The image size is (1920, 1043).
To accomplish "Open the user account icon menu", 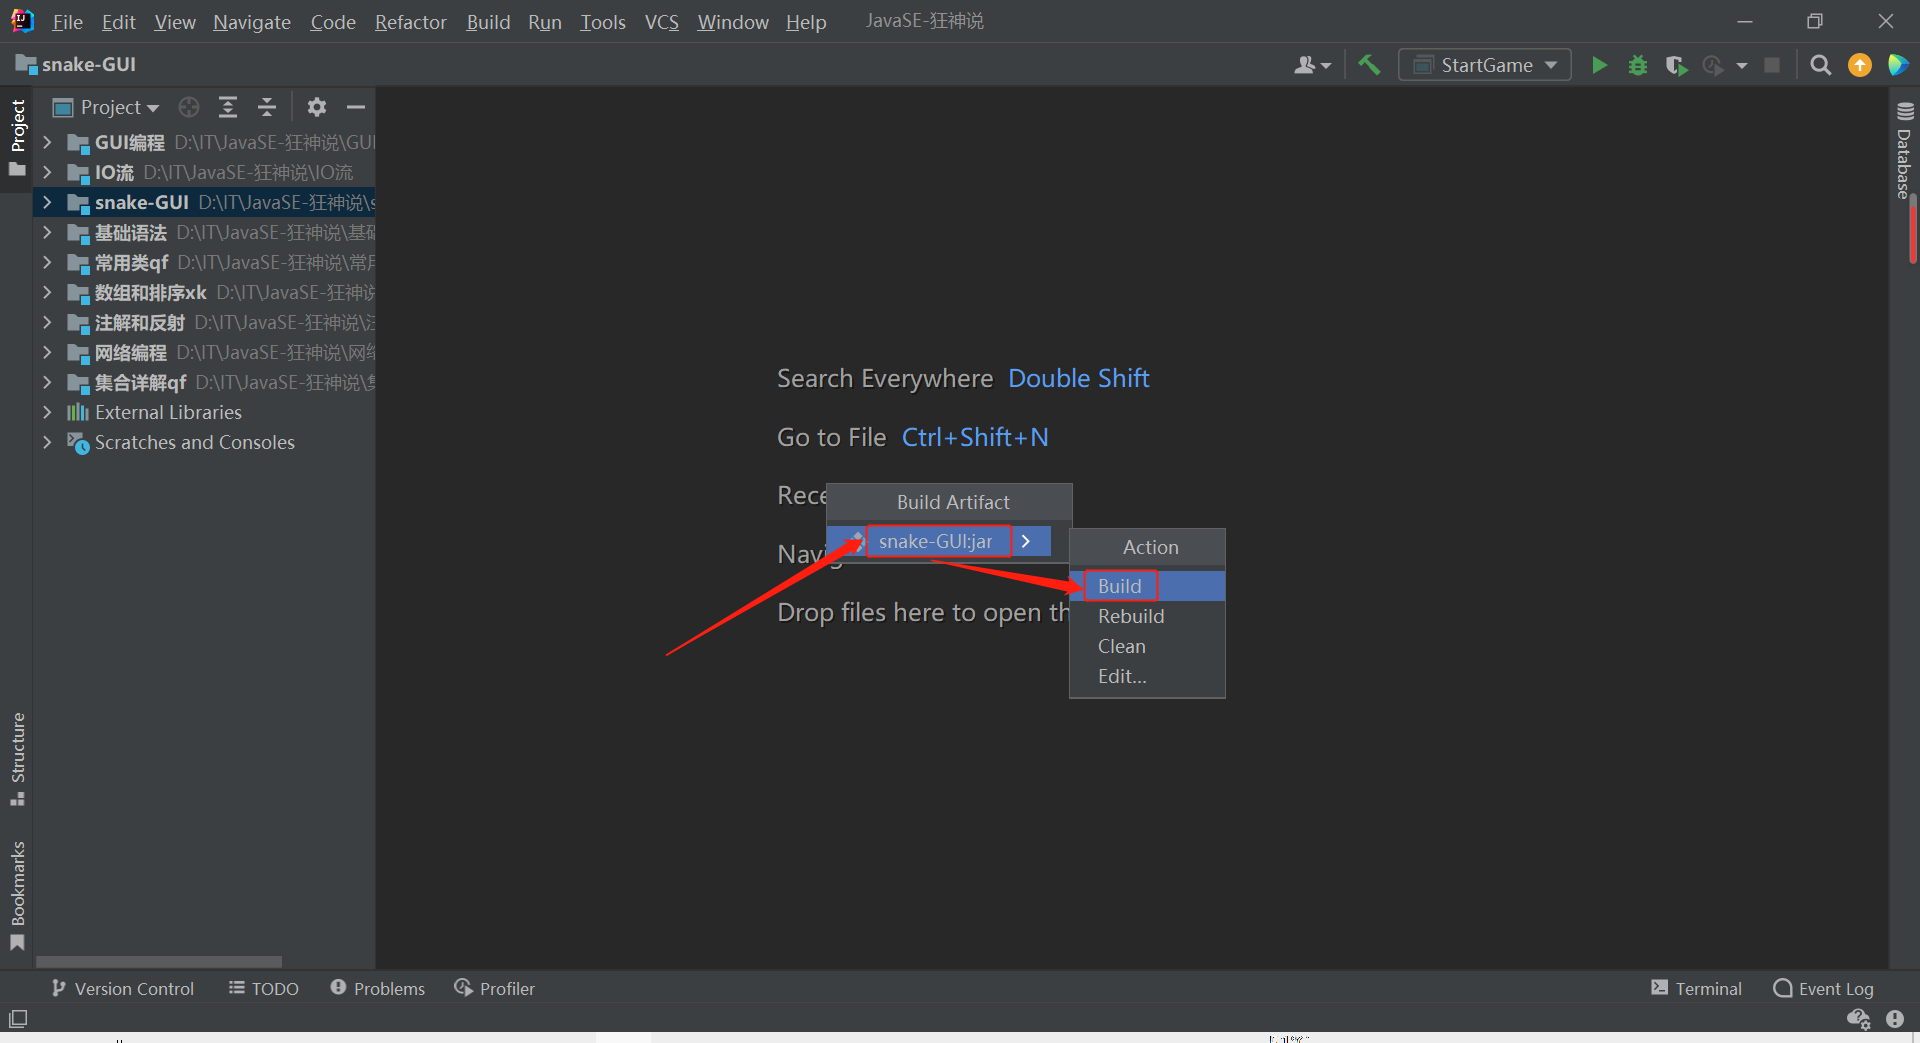I will tap(1312, 65).
